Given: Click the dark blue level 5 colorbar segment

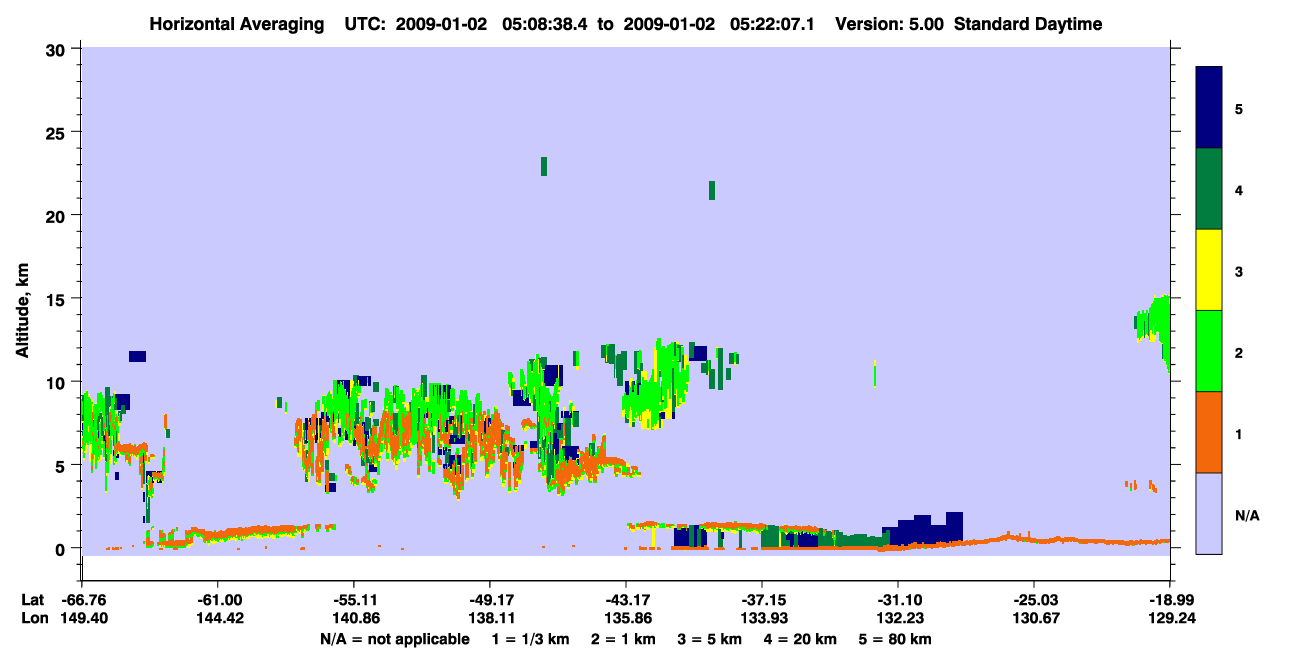Looking at the screenshot, I should click(x=1209, y=107).
